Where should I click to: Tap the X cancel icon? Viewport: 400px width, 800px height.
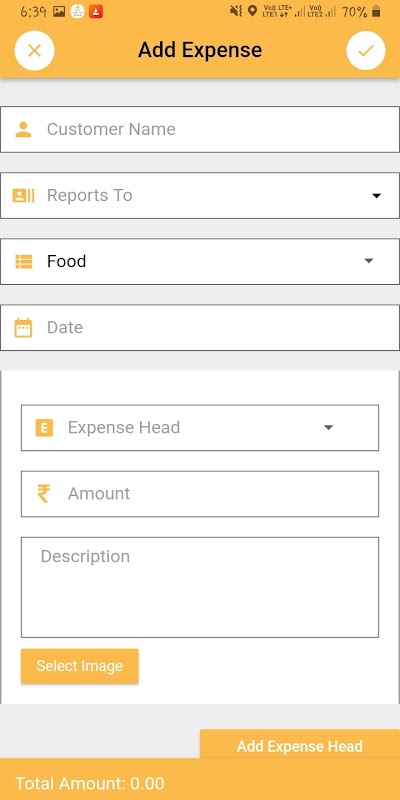point(34,51)
